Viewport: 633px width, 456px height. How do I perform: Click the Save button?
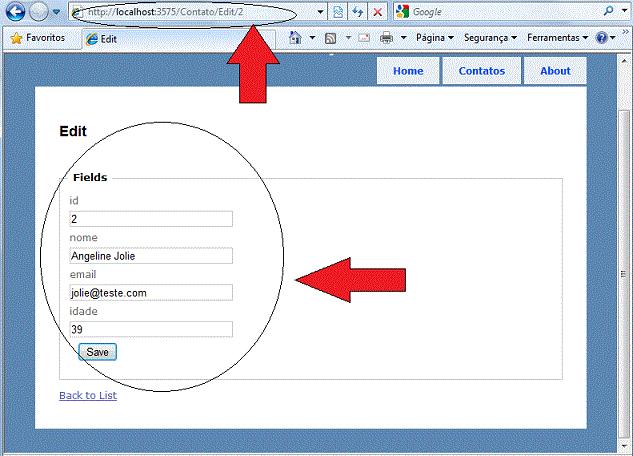(97, 352)
